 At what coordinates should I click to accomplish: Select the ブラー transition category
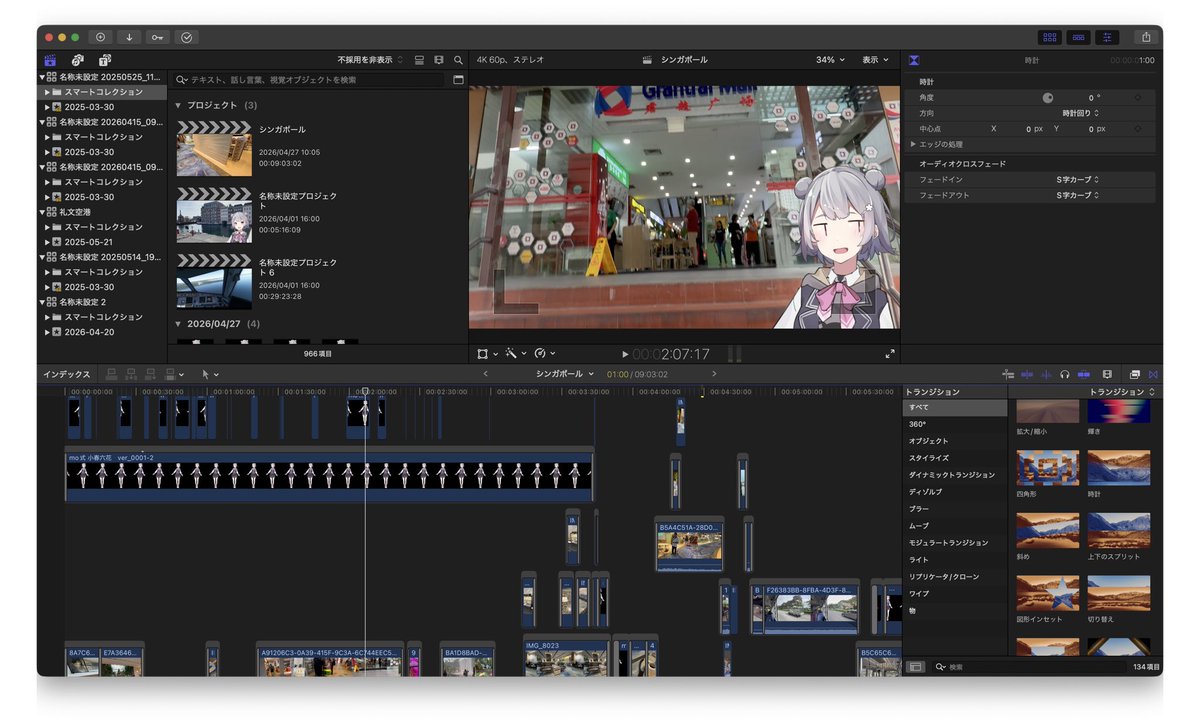click(955, 509)
